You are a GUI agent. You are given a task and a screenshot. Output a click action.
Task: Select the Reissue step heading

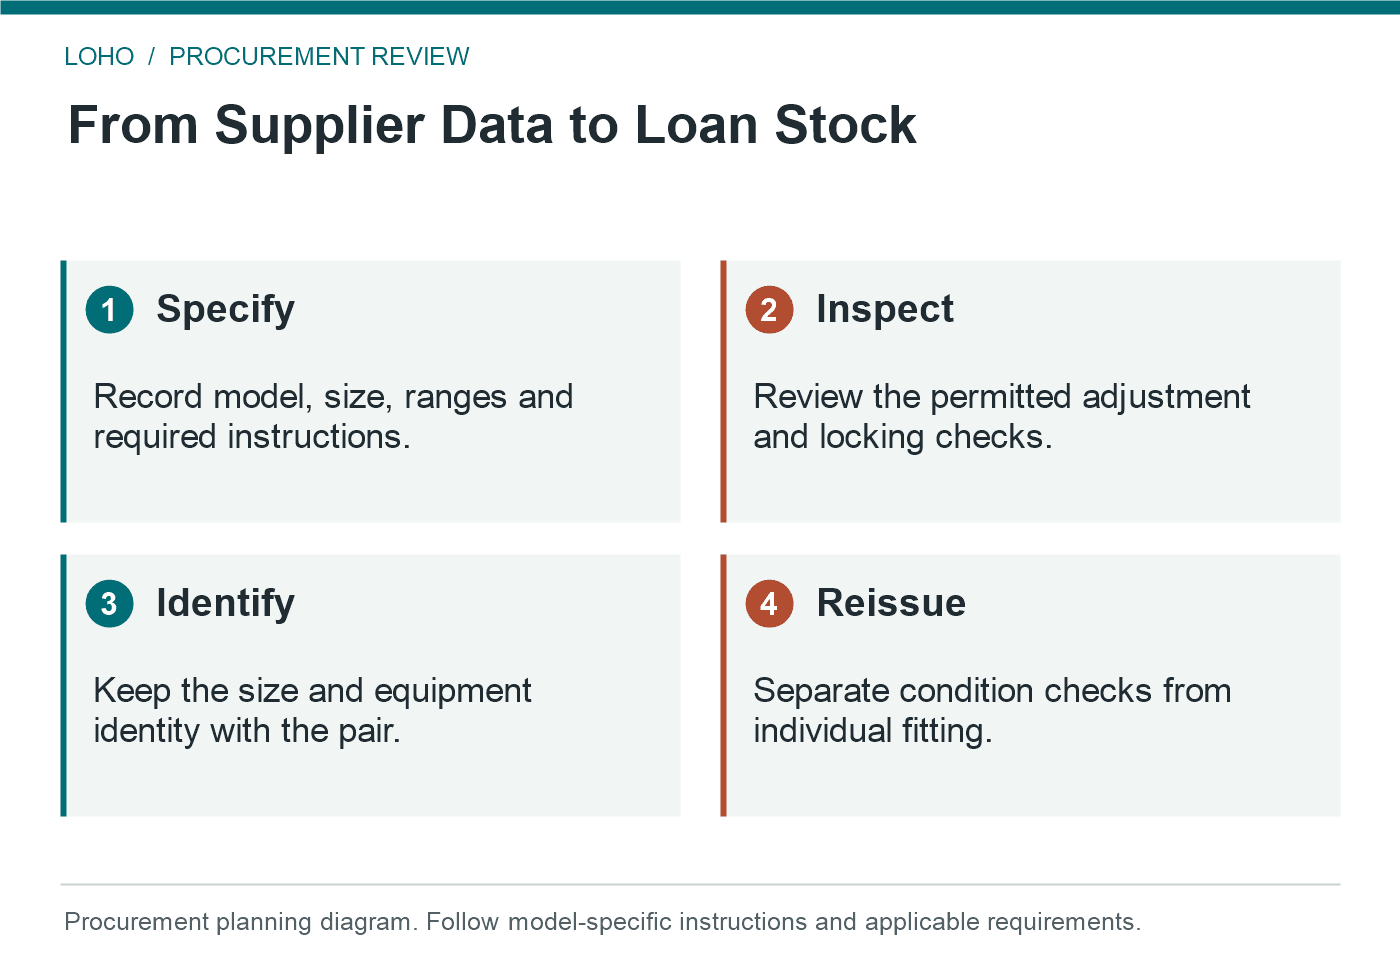[891, 603]
